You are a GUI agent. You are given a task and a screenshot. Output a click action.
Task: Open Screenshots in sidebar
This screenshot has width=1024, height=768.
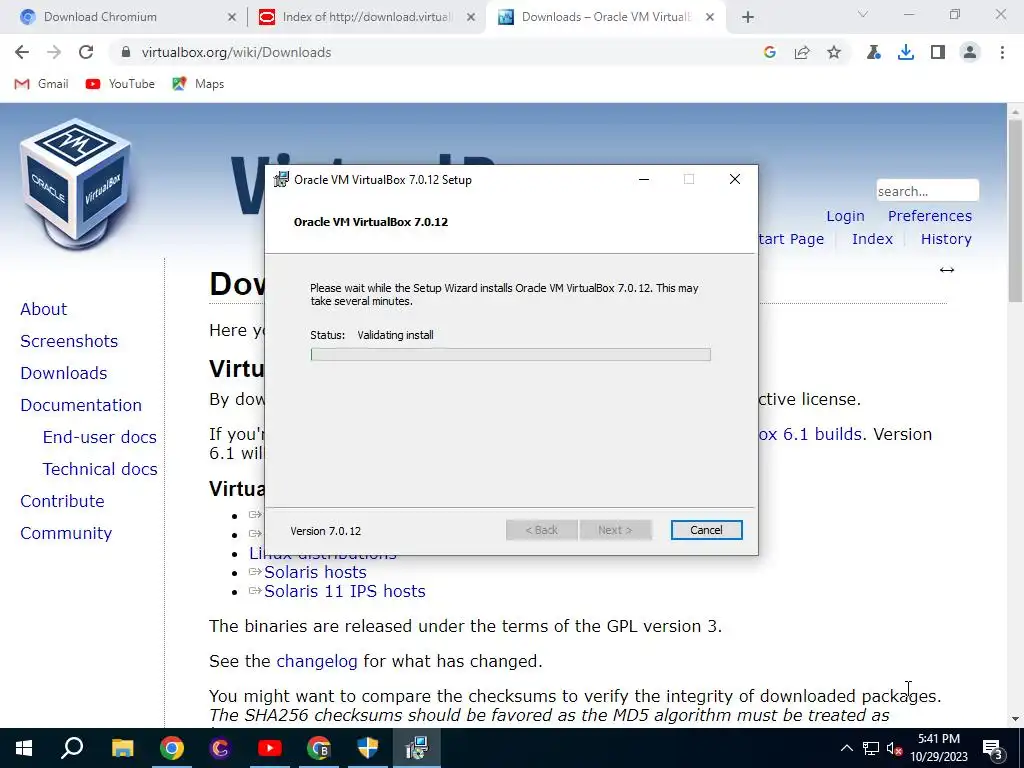pyautogui.click(x=69, y=341)
